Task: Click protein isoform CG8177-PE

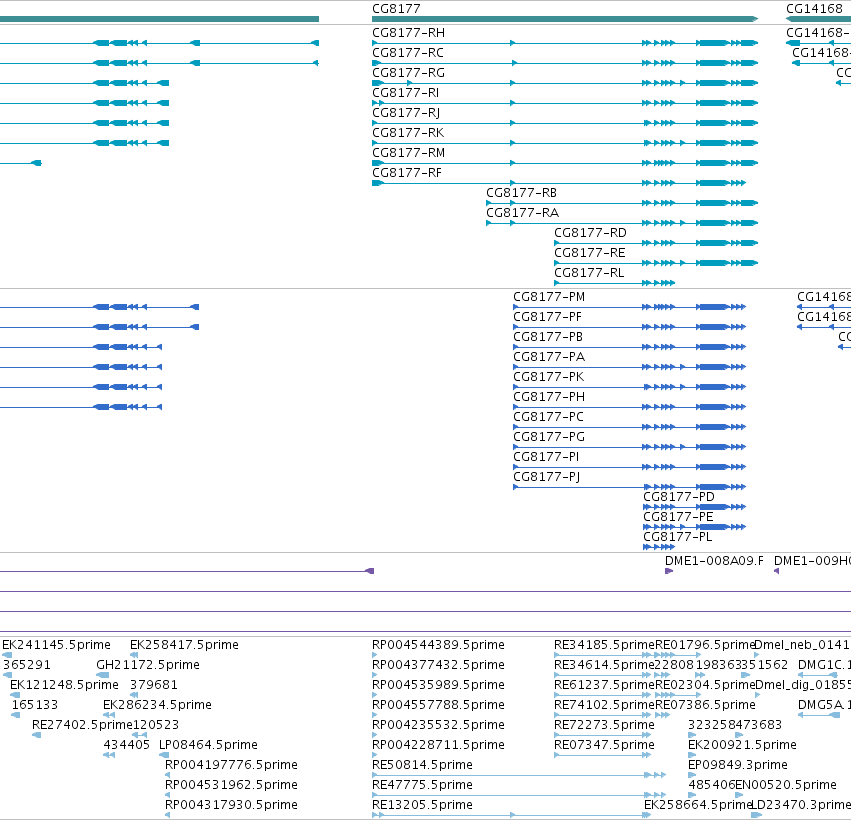Action: pyautogui.click(x=678, y=517)
